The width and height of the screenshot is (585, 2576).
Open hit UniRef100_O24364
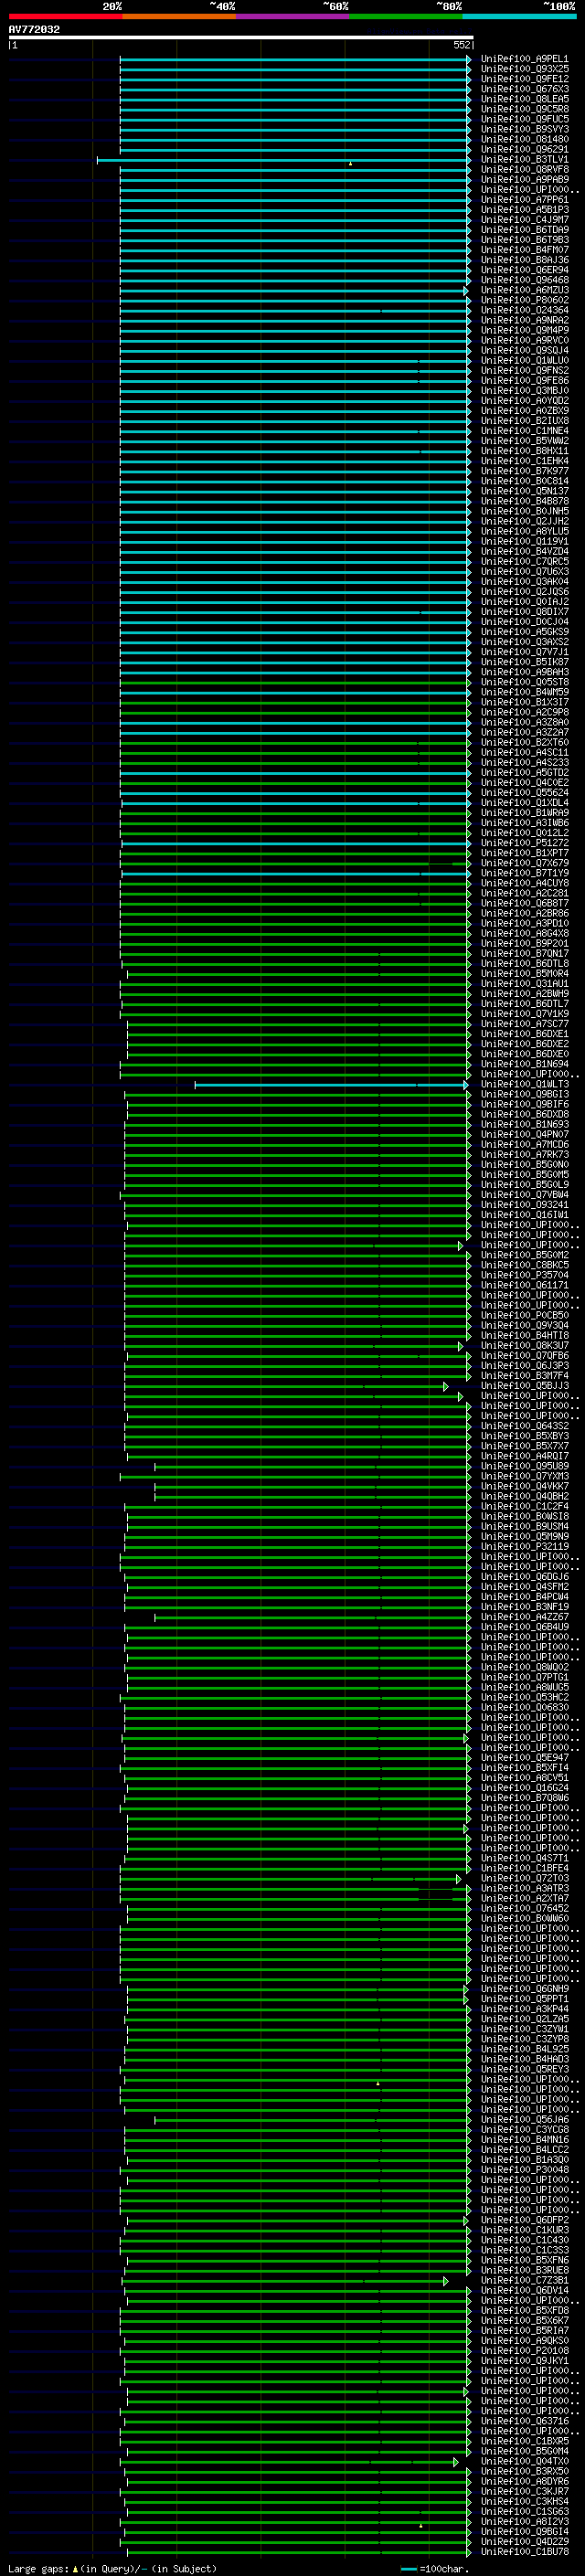[524, 310]
